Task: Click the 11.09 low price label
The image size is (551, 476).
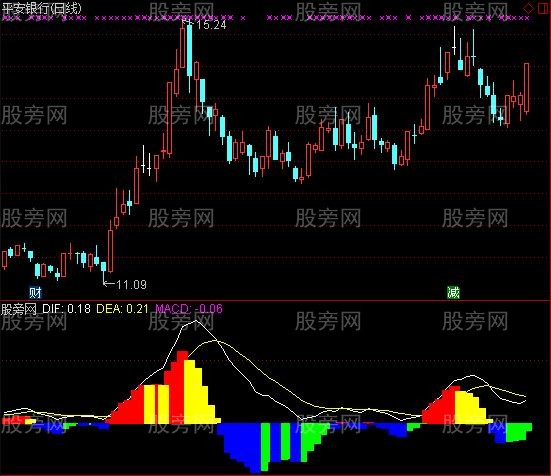Action: click(x=131, y=284)
